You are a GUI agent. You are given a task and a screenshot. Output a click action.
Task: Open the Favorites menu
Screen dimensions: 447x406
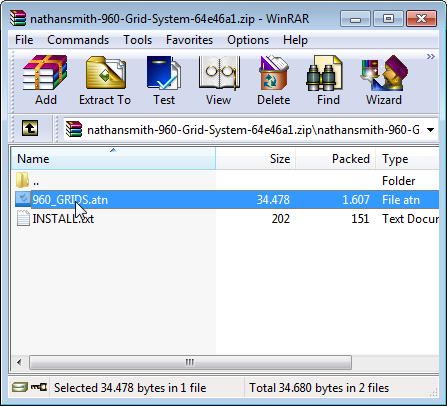(189, 40)
